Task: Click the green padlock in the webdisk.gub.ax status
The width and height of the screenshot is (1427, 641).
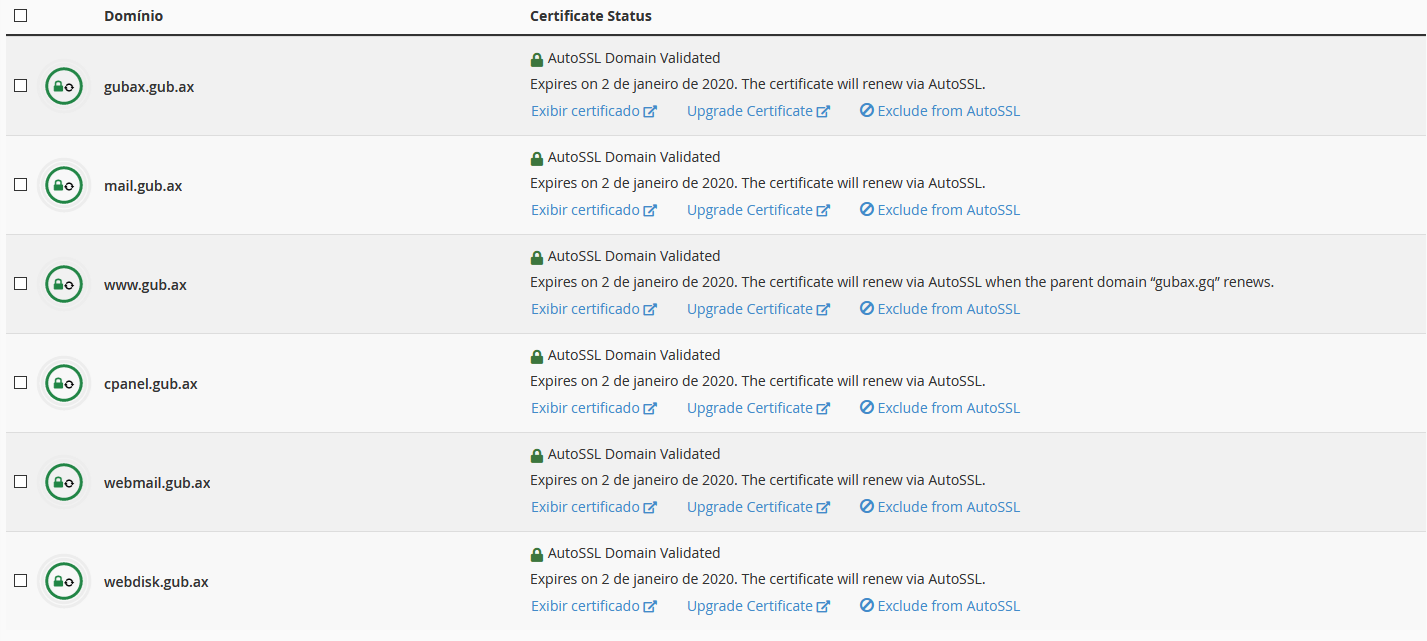Action: 537,554
